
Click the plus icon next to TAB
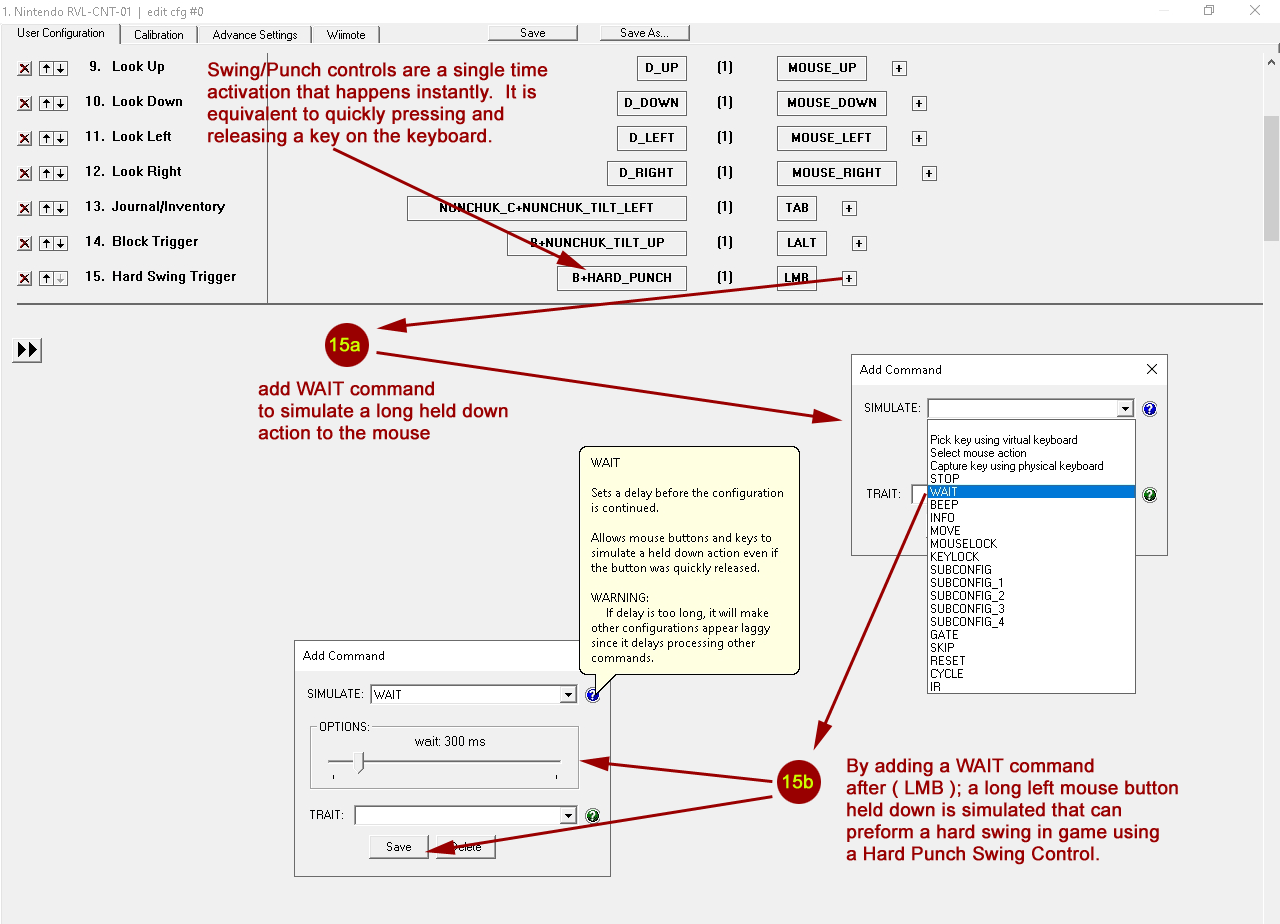point(849,209)
